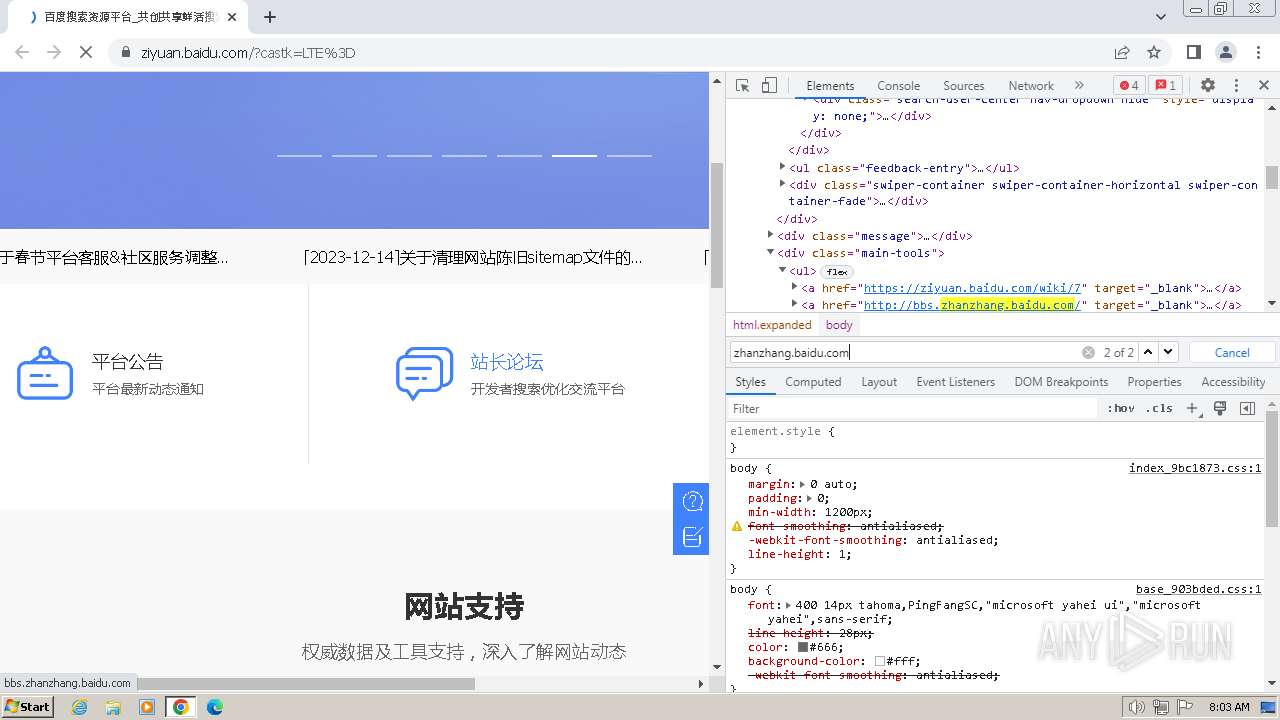Open the #666 color swatch
Viewport: 1280px width, 720px height.
click(x=802, y=647)
